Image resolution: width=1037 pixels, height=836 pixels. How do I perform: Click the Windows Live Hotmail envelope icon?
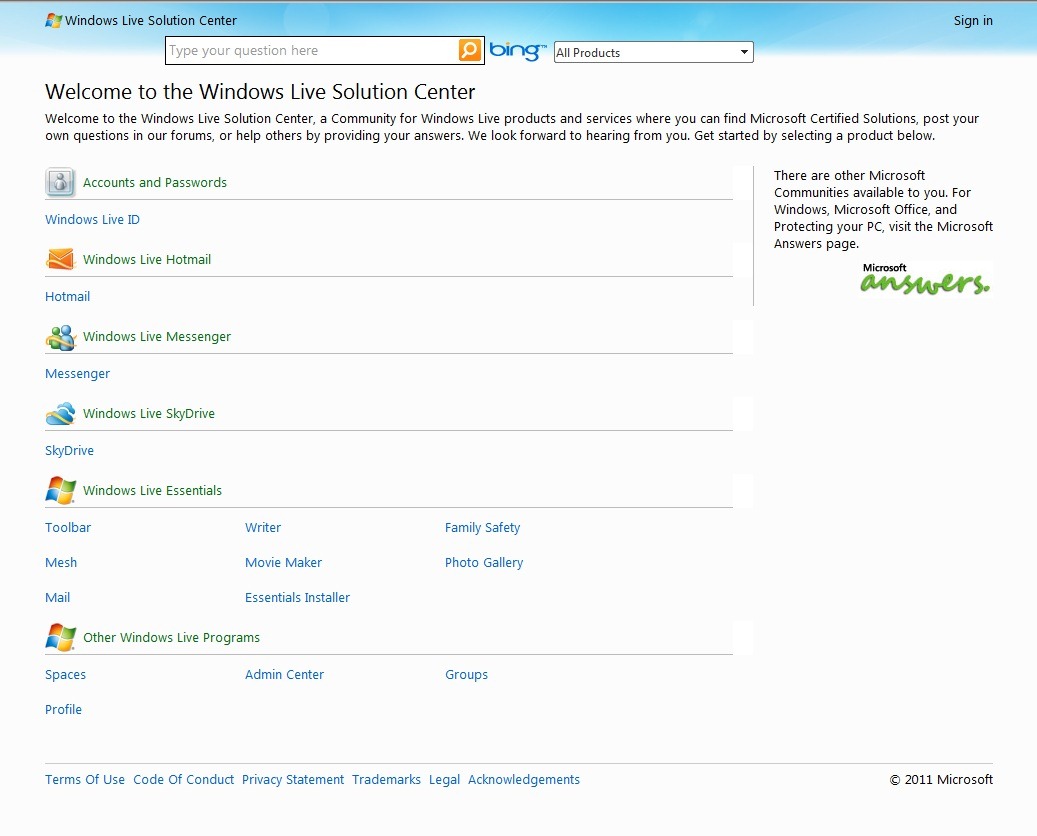(61, 260)
